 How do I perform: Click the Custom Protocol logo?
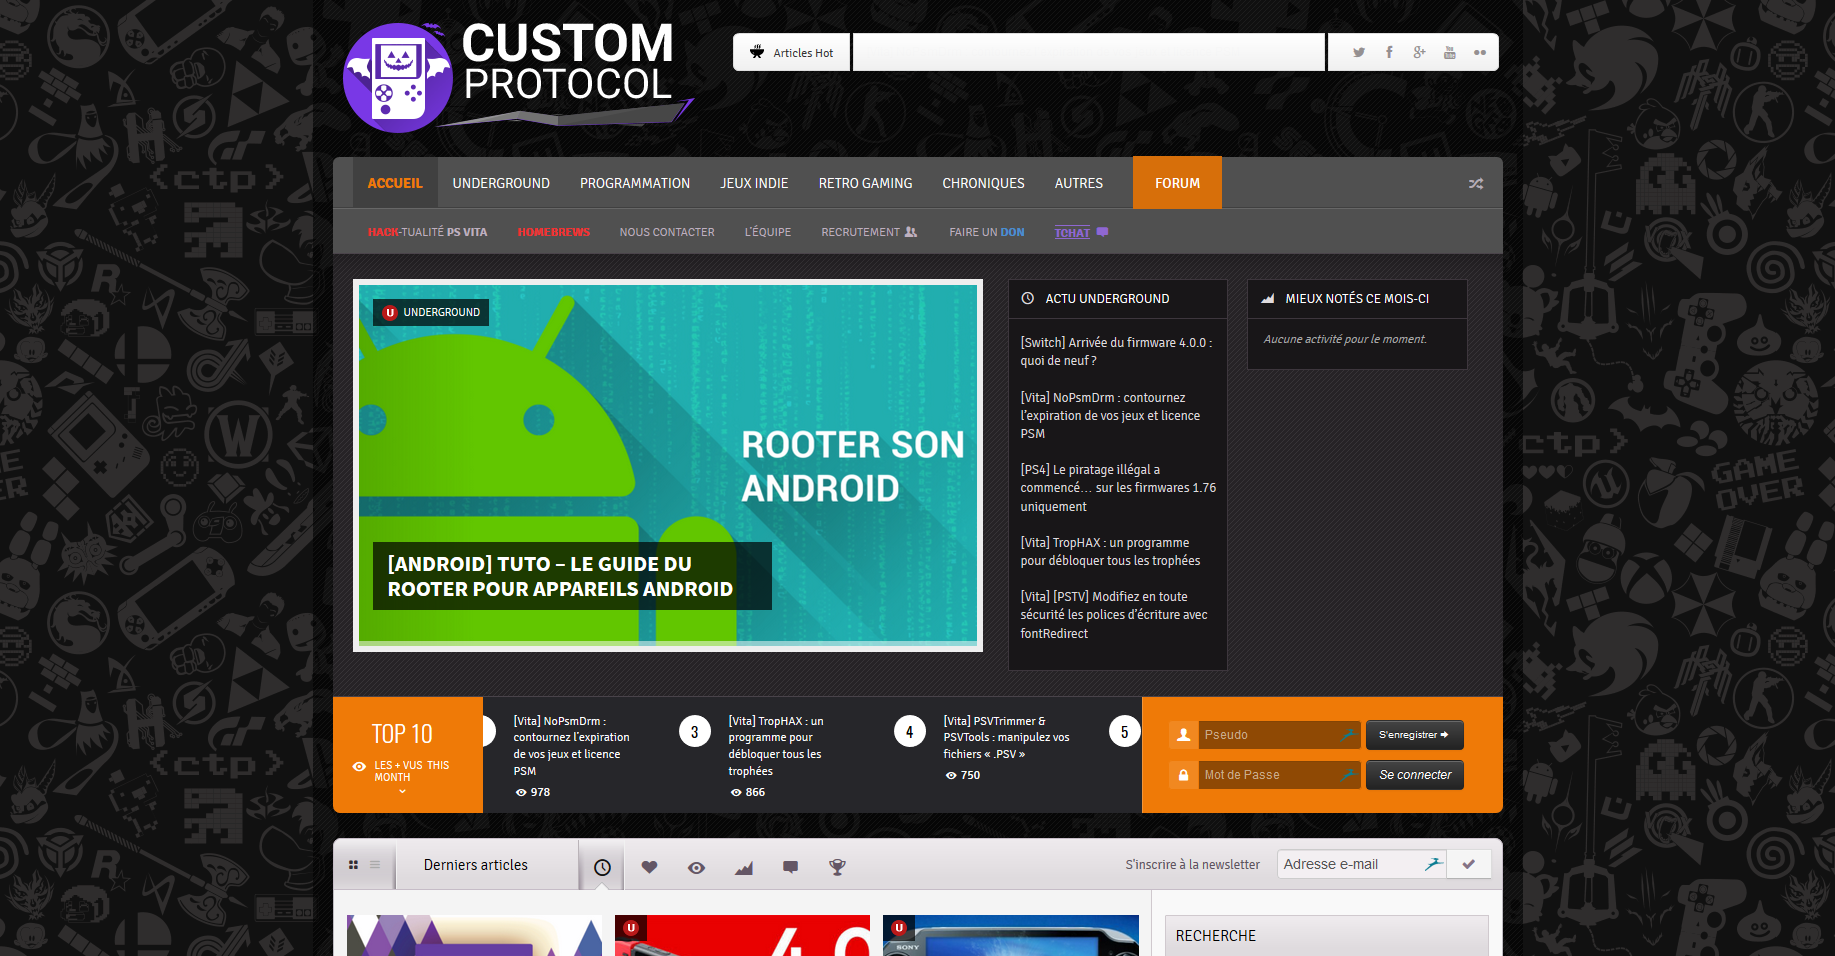click(517, 77)
